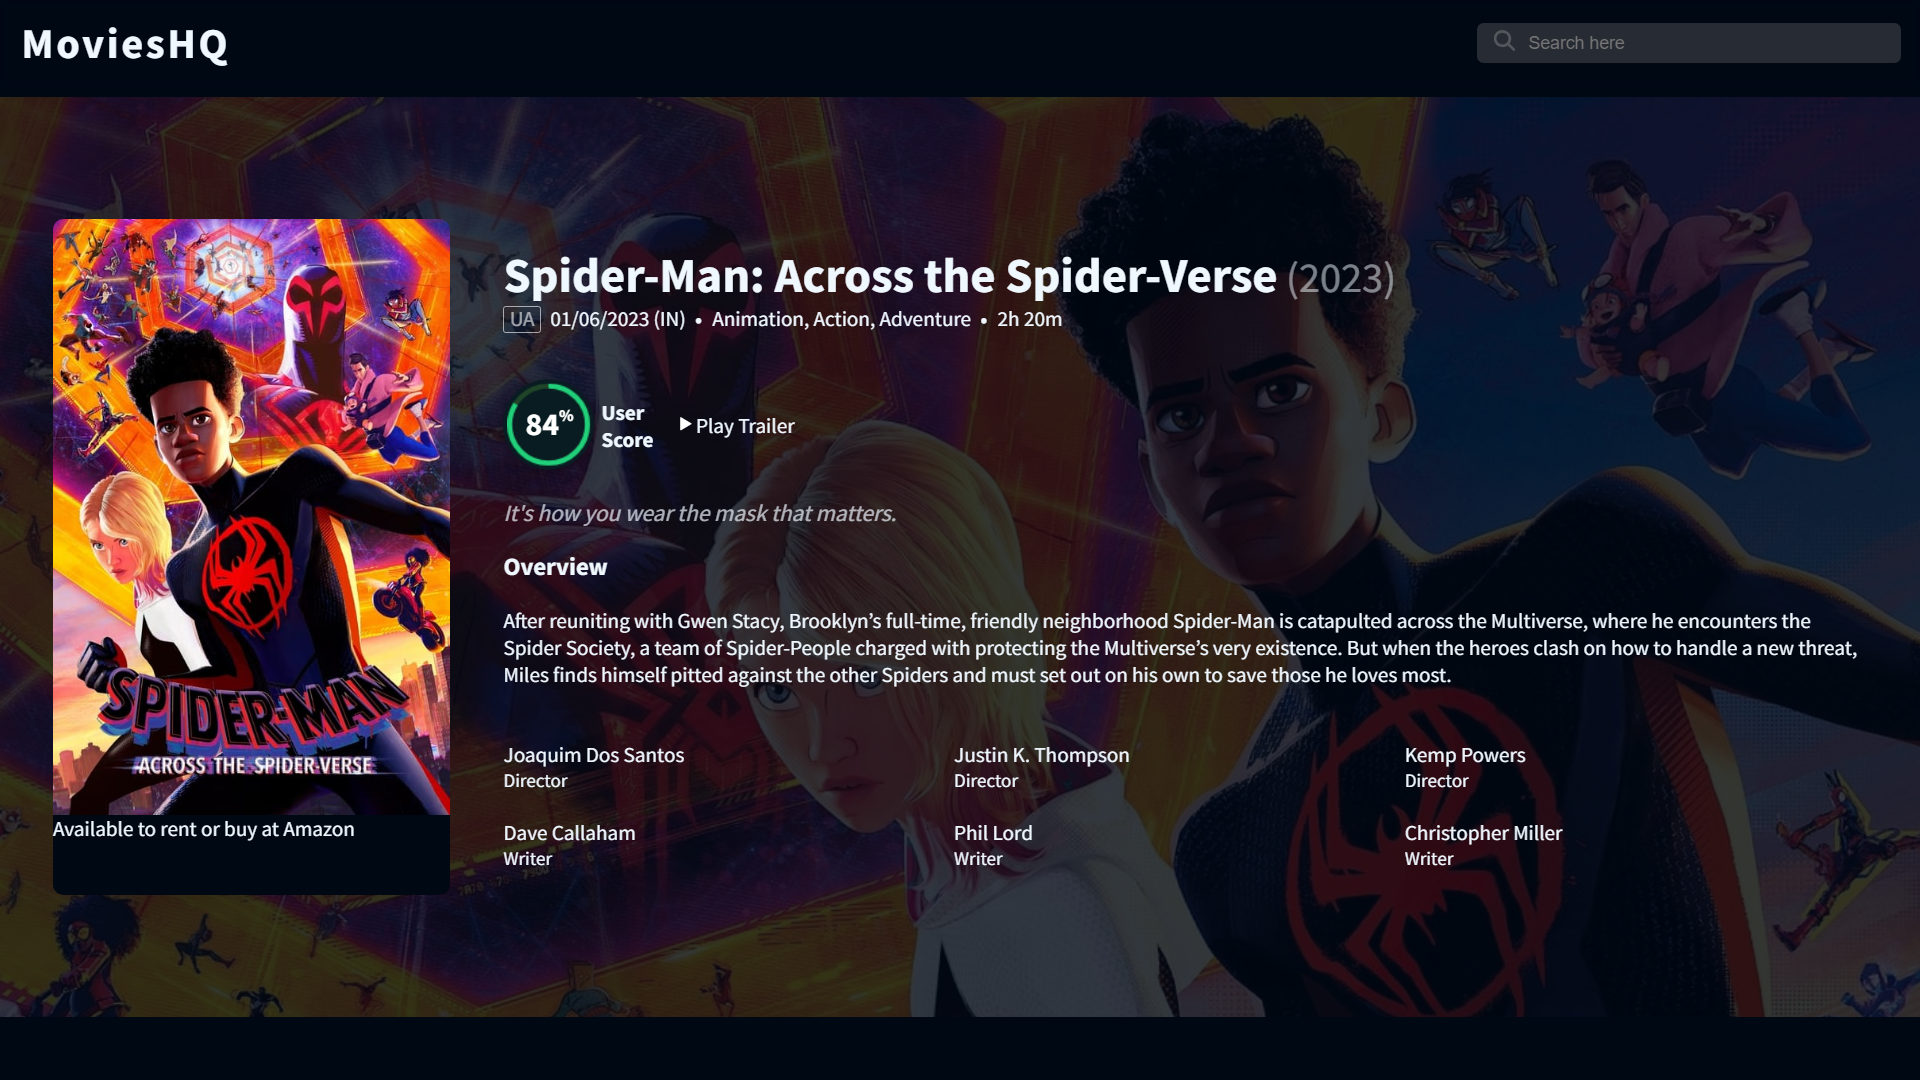Click the release date 01/06/2023 (IN)
This screenshot has width=1920, height=1080.
point(617,319)
